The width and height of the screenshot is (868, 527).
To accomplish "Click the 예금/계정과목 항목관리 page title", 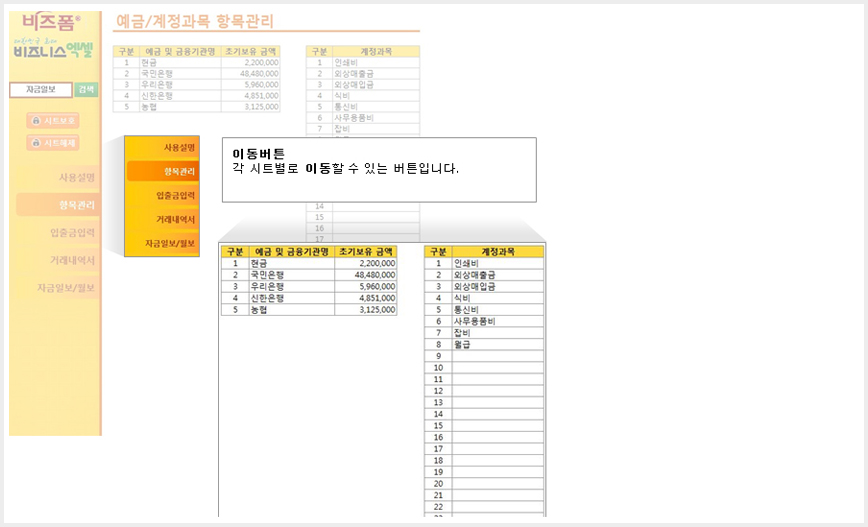I will tap(195, 22).
